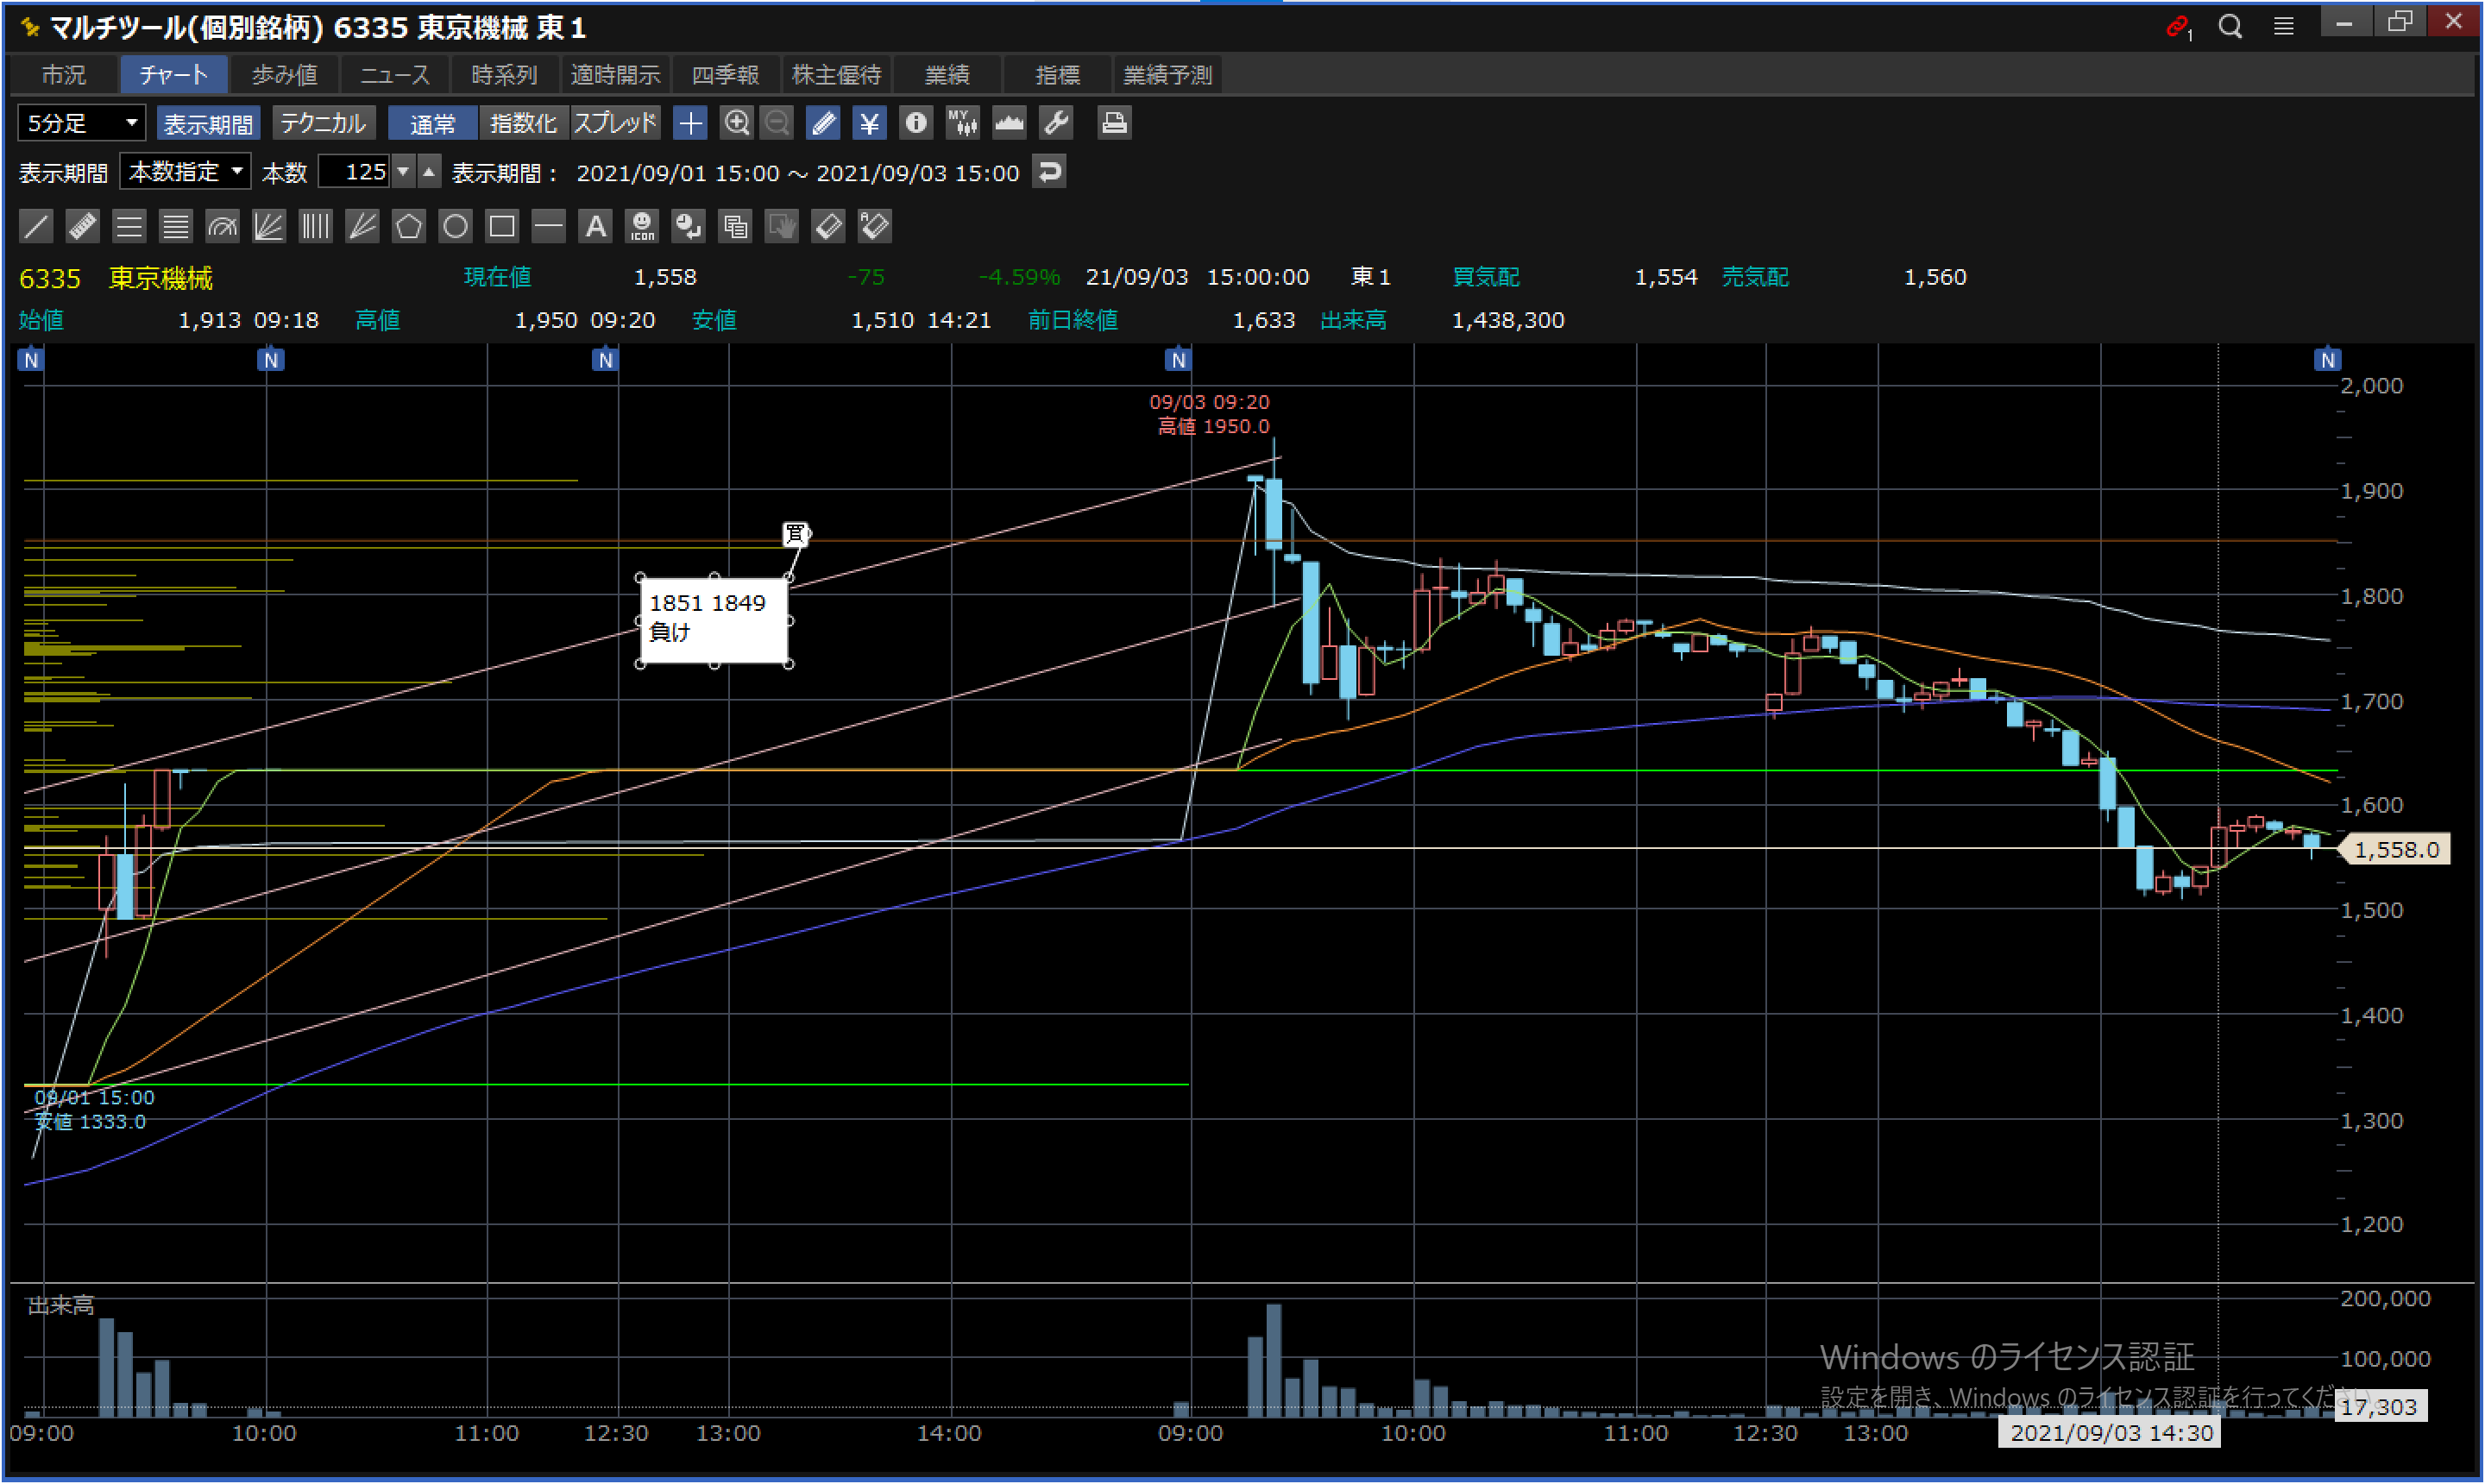Open the 四季報 tab
This screenshot has width=2485, height=1484.
pos(725,75)
